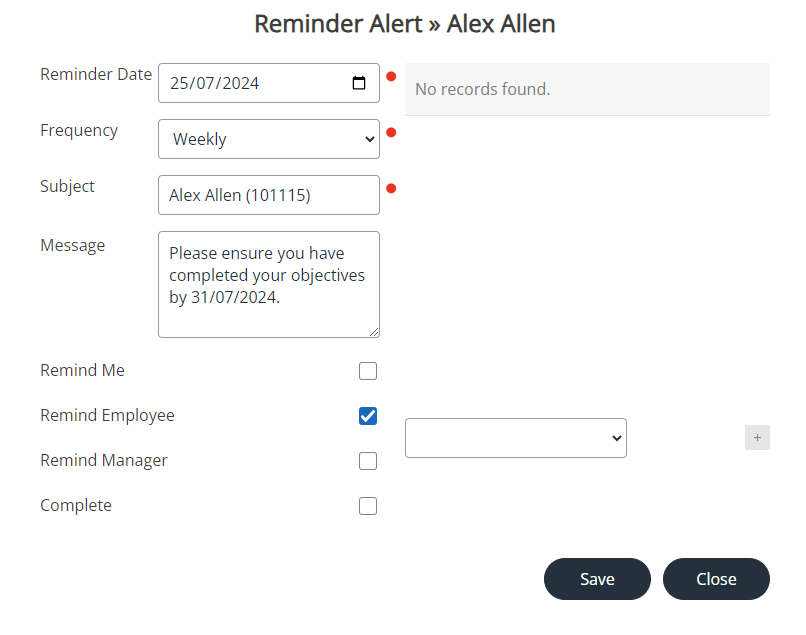Mark the Complete checkbox

[368, 506]
